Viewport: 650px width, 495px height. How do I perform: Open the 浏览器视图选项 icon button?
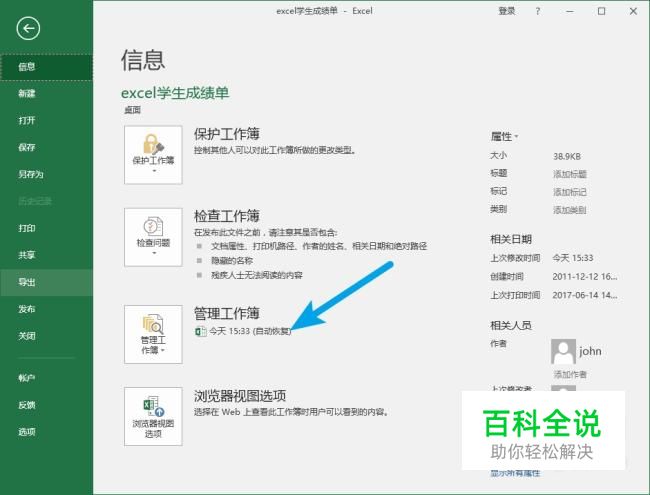click(153, 417)
